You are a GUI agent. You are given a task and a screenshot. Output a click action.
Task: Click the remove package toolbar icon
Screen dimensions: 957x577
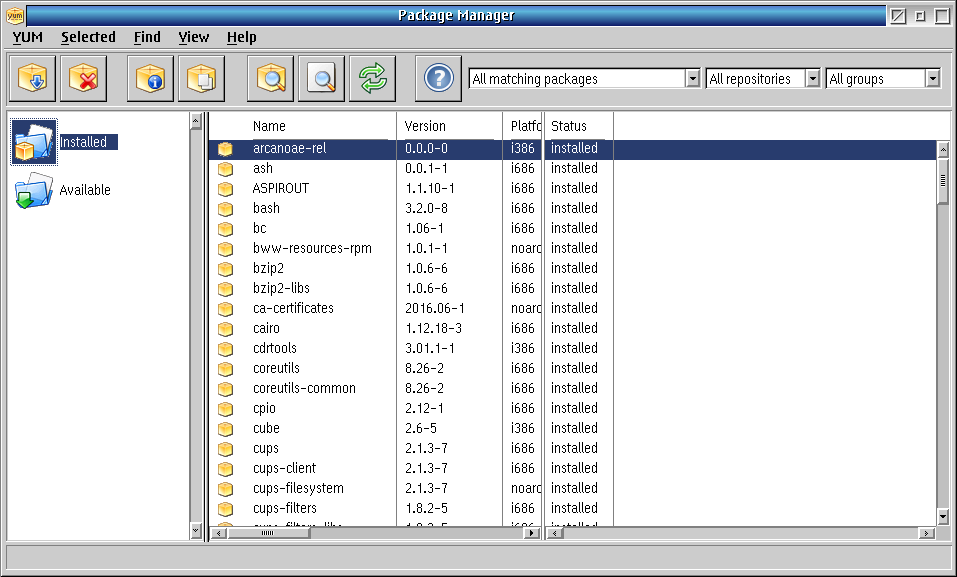(x=84, y=79)
